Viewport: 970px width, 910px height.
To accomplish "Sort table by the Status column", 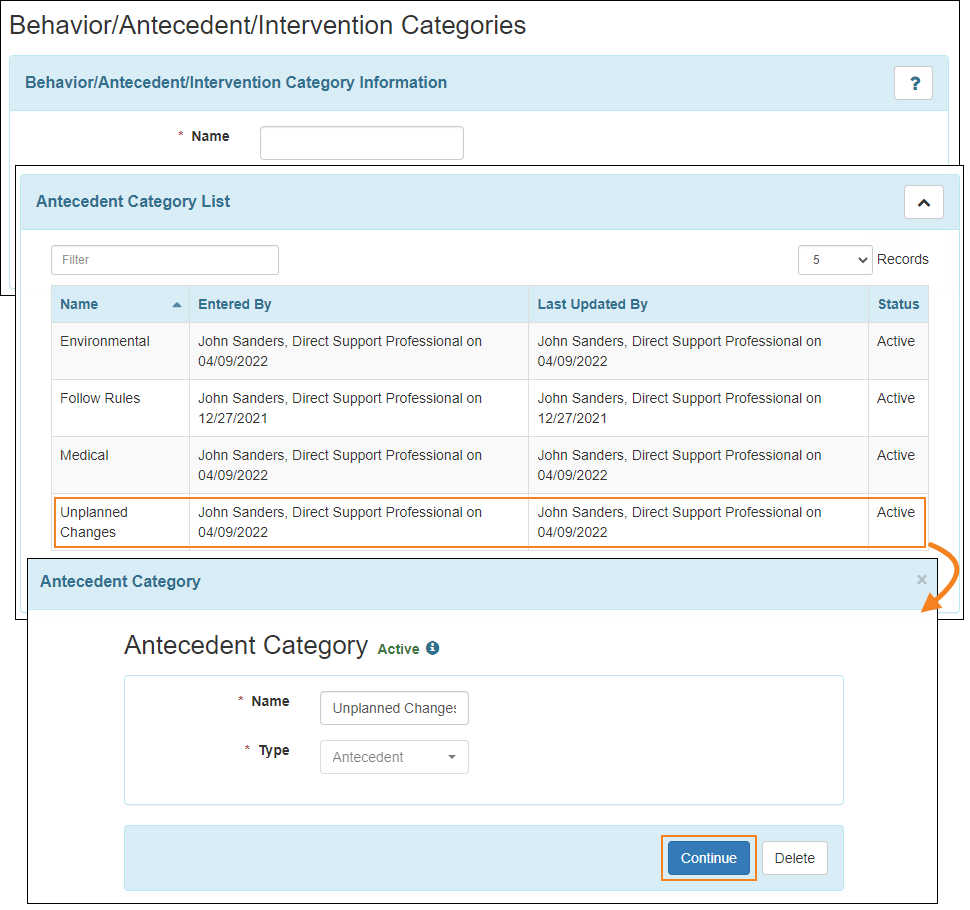I will click(897, 304).
